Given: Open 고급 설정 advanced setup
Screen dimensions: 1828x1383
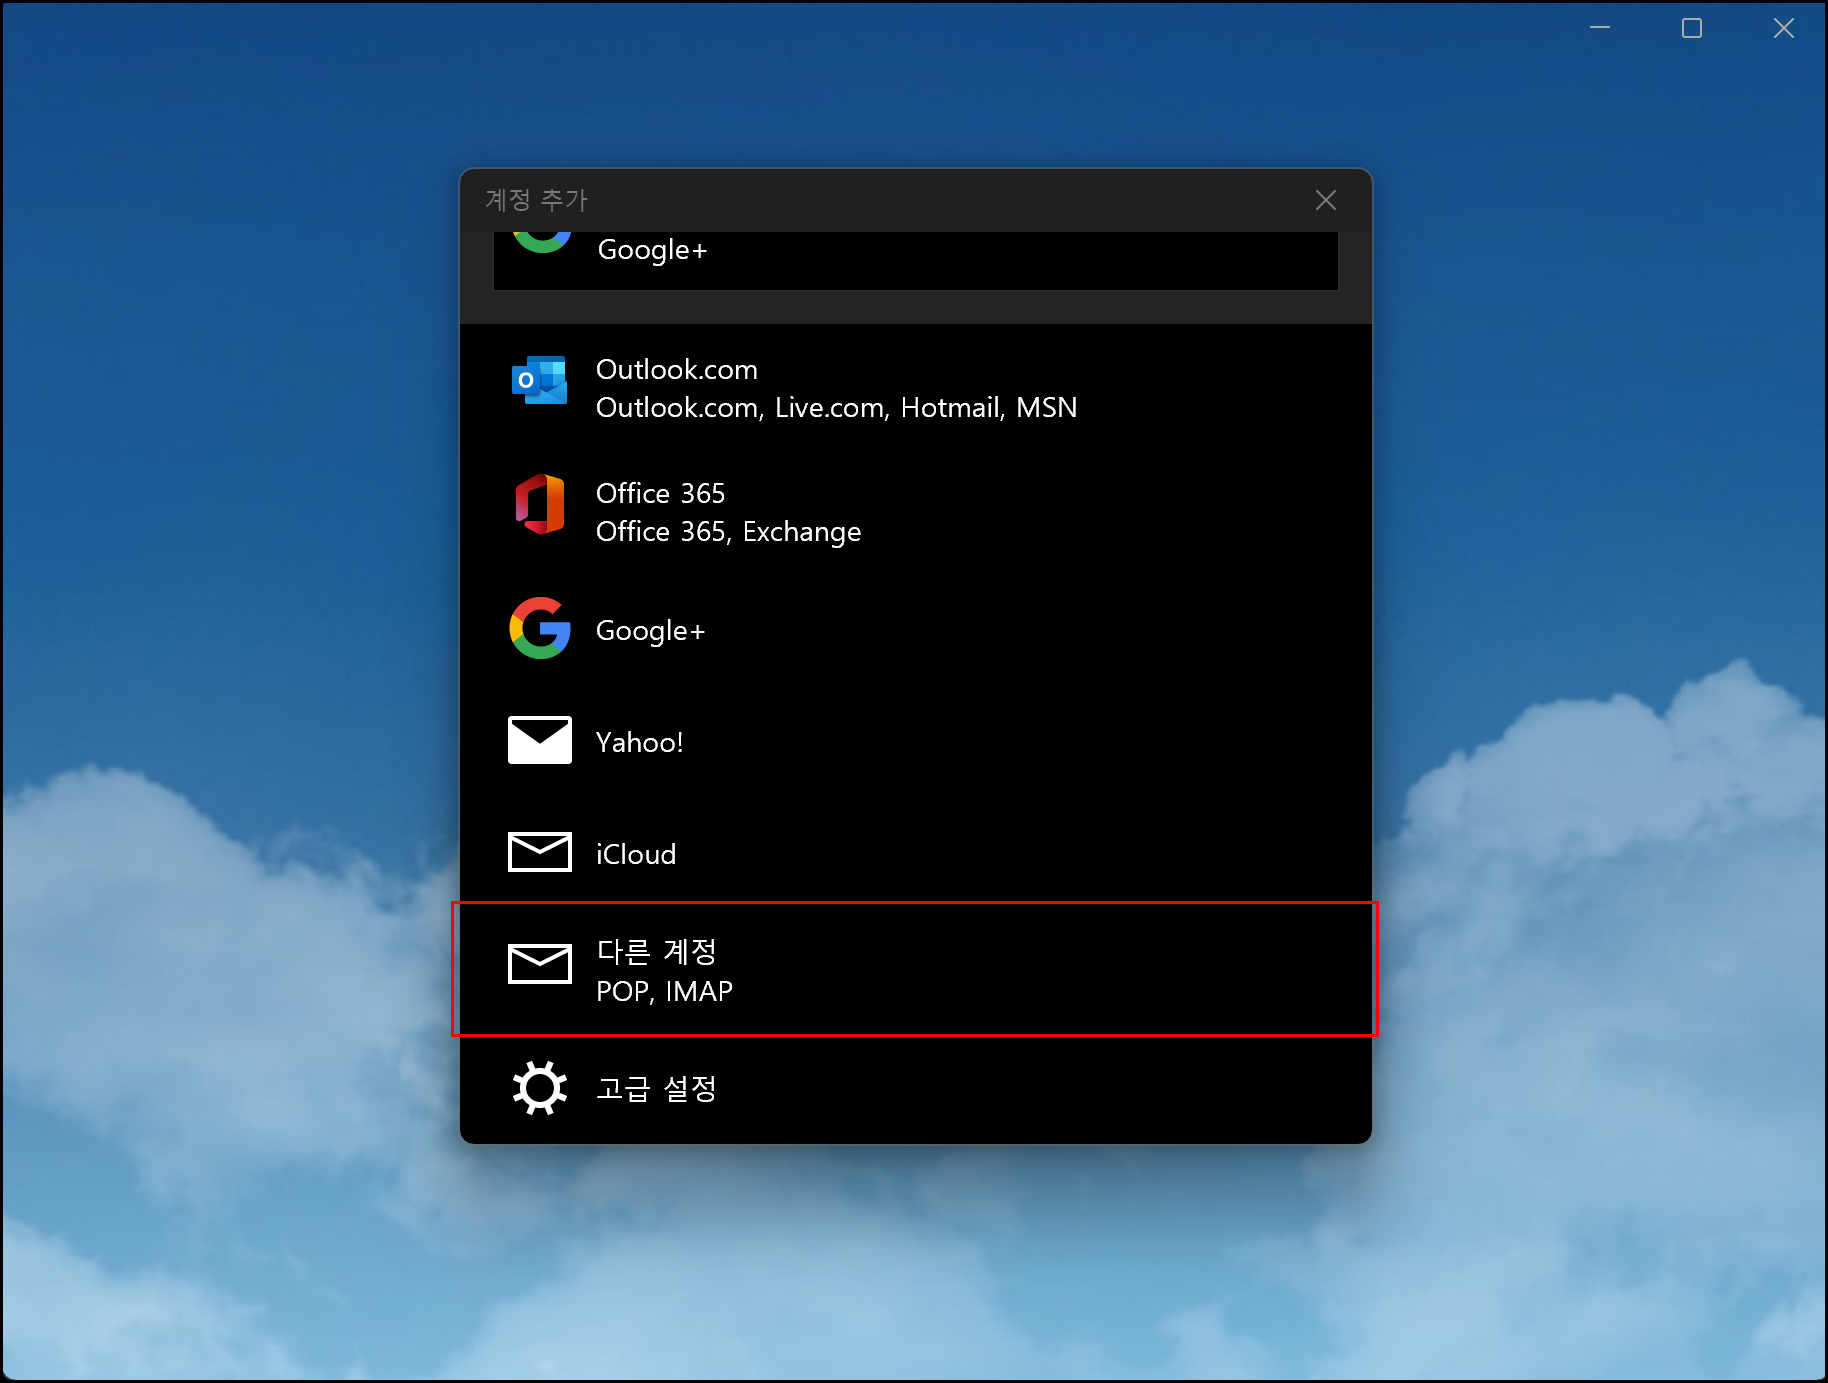Looking at the screenshot, I should 916,1088.
